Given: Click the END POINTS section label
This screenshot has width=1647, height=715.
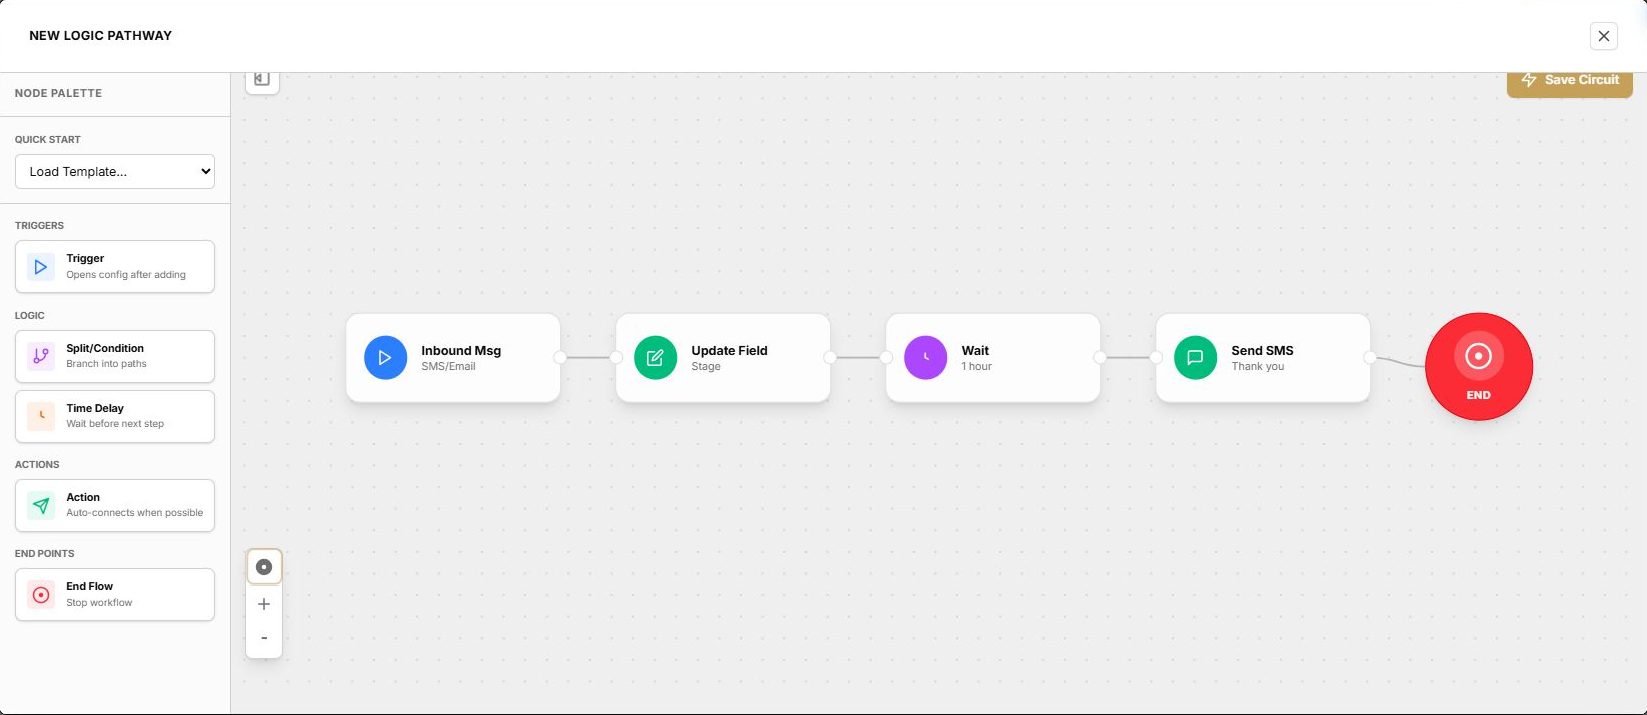Looking at the screenshot, I should point(45,554).
